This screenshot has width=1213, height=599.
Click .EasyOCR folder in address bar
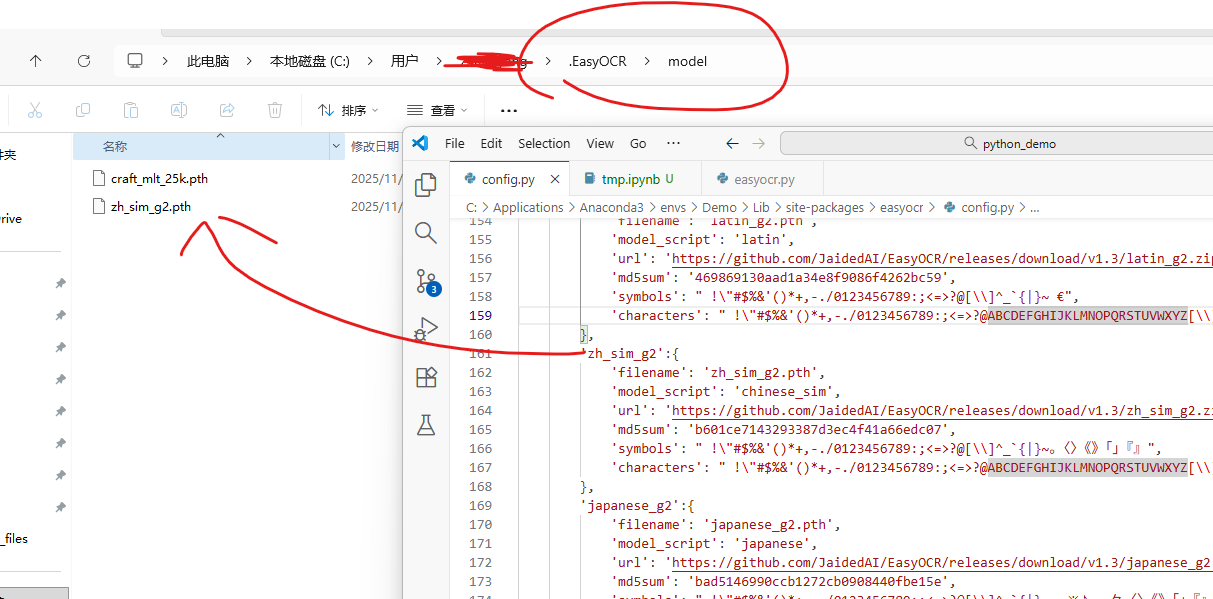click(x=598, y=61)
